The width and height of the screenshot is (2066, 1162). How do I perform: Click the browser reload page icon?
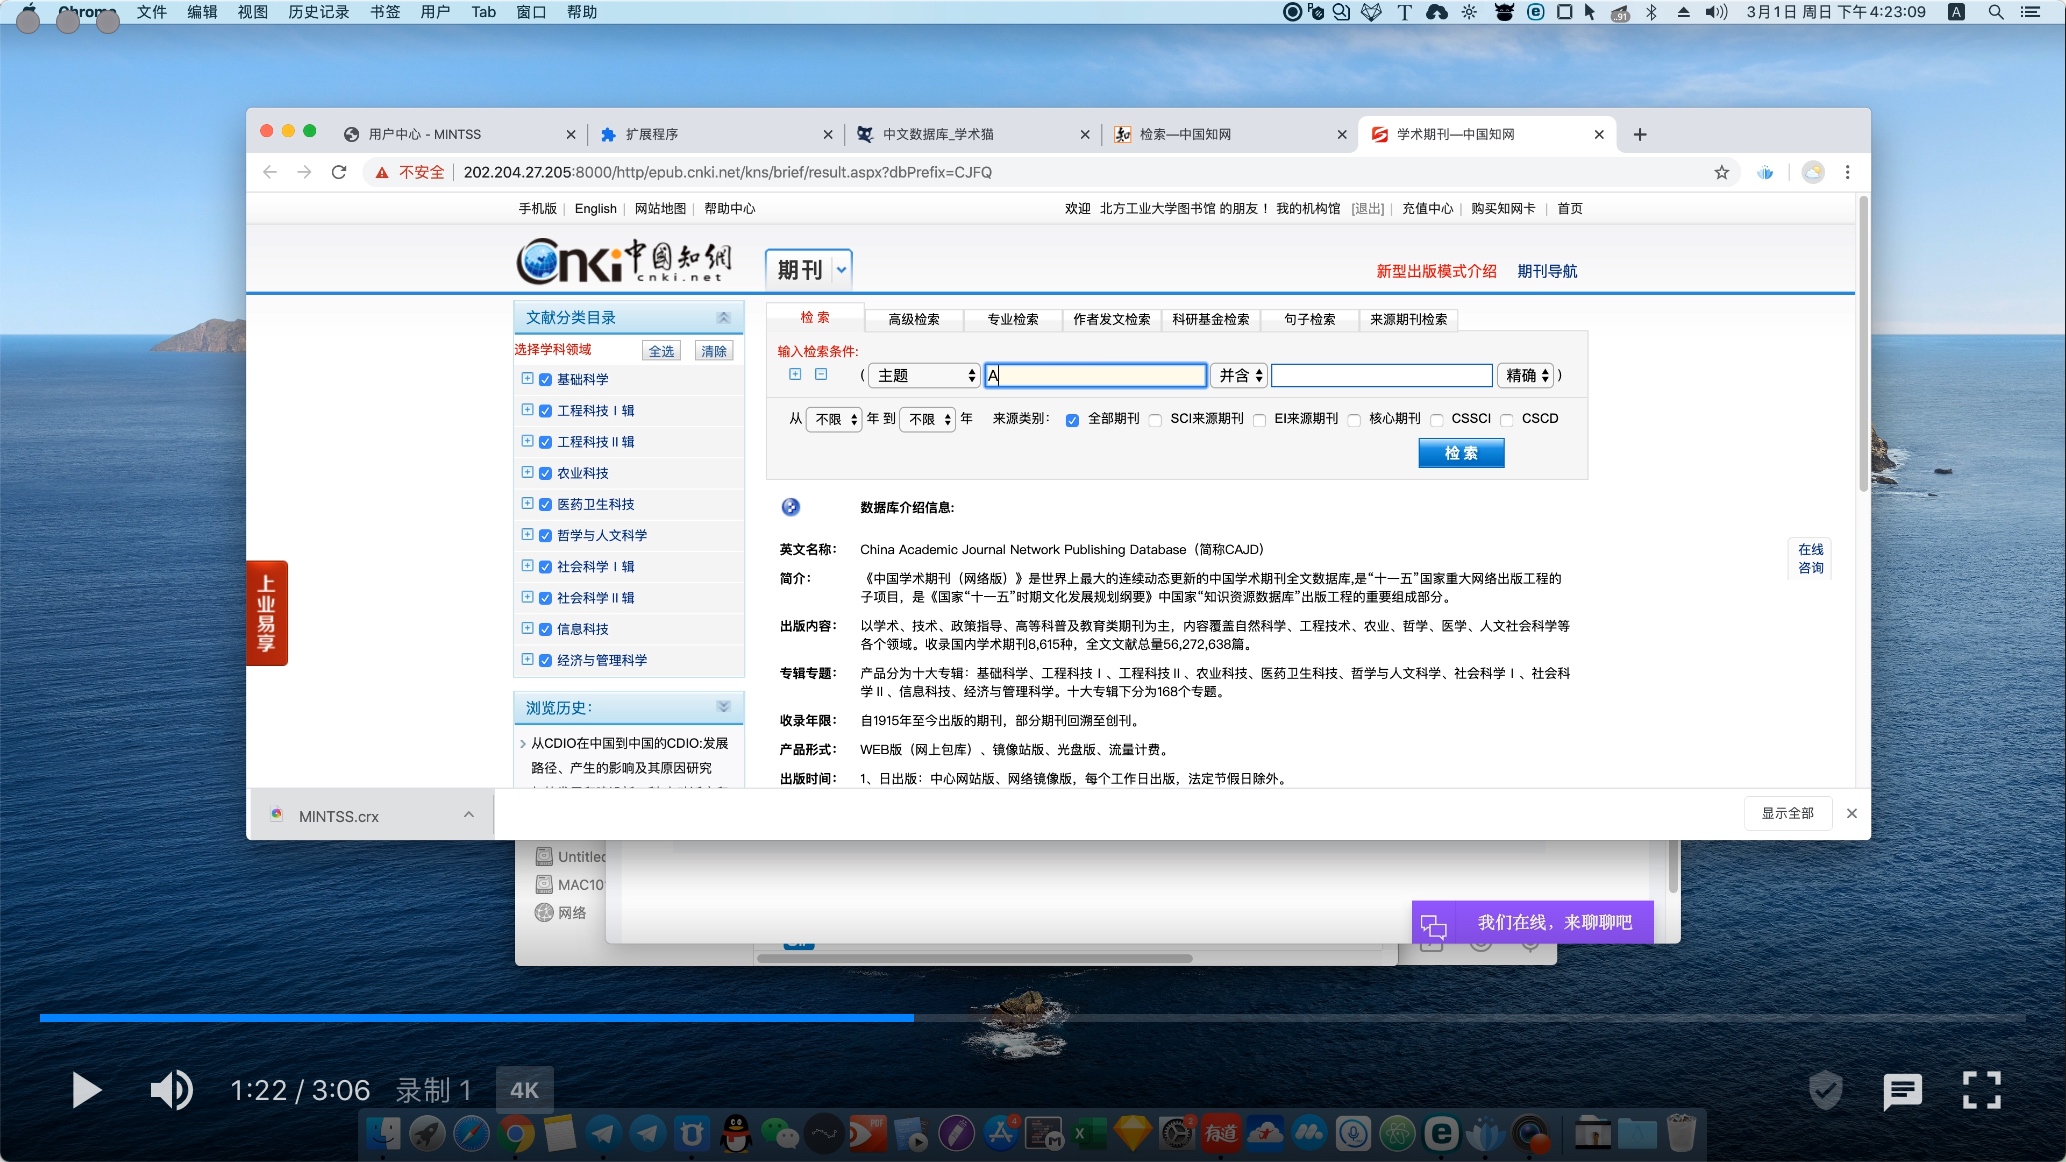click(339, 172)
